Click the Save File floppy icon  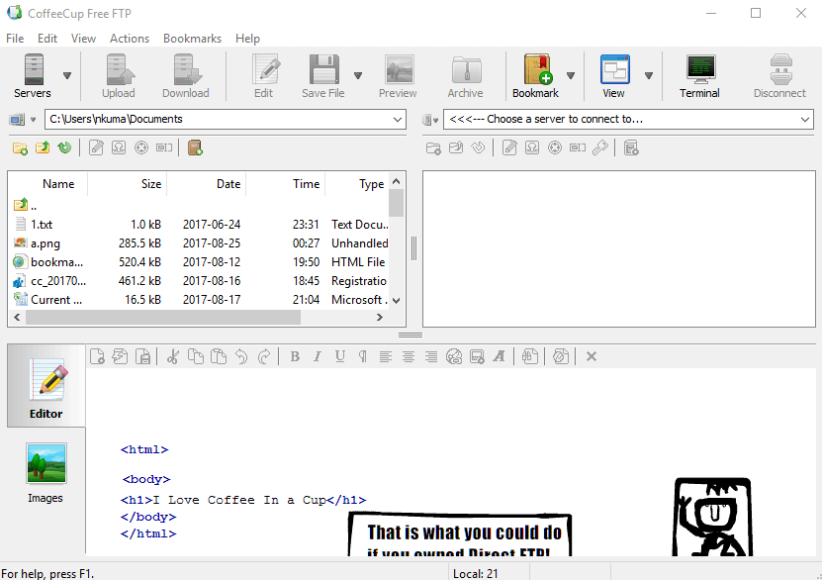click(x=323, y=76)
